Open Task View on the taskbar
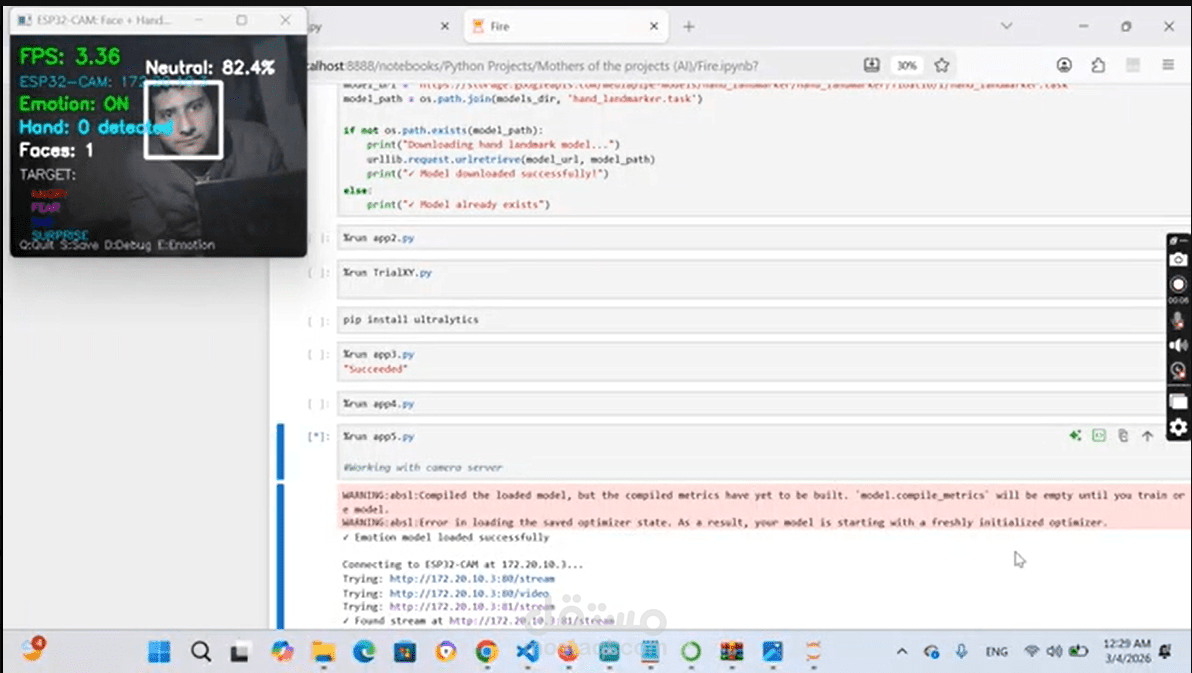 (x=240, y=652)
